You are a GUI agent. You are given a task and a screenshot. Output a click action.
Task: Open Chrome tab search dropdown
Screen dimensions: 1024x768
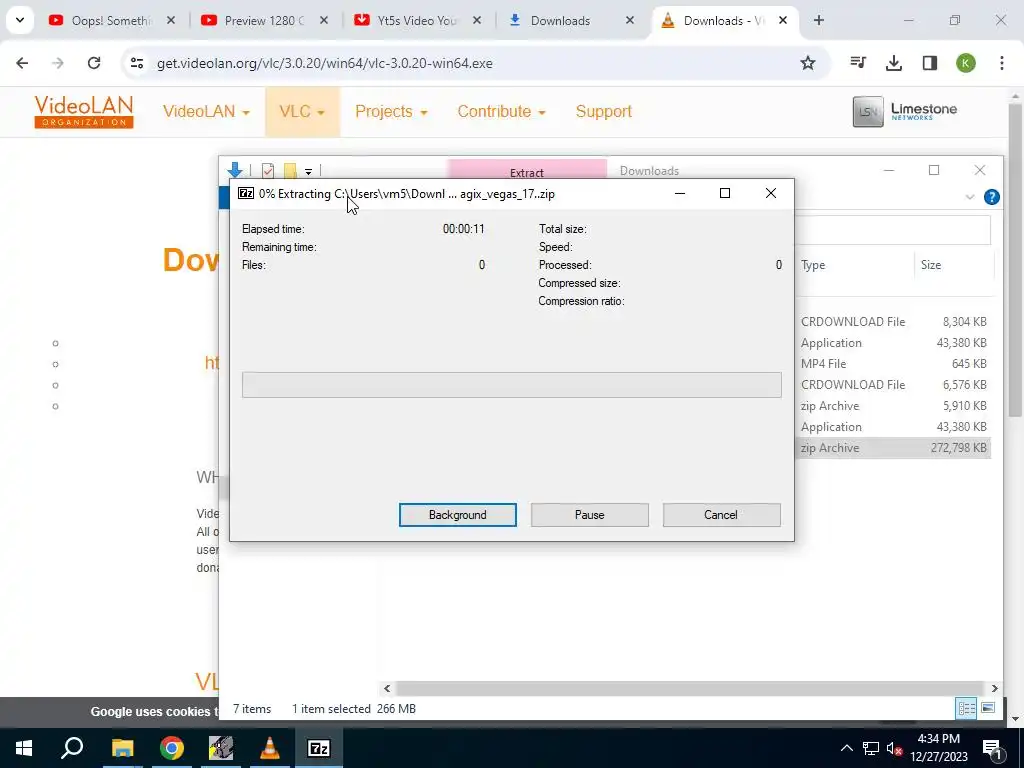[x=20, y=20]
